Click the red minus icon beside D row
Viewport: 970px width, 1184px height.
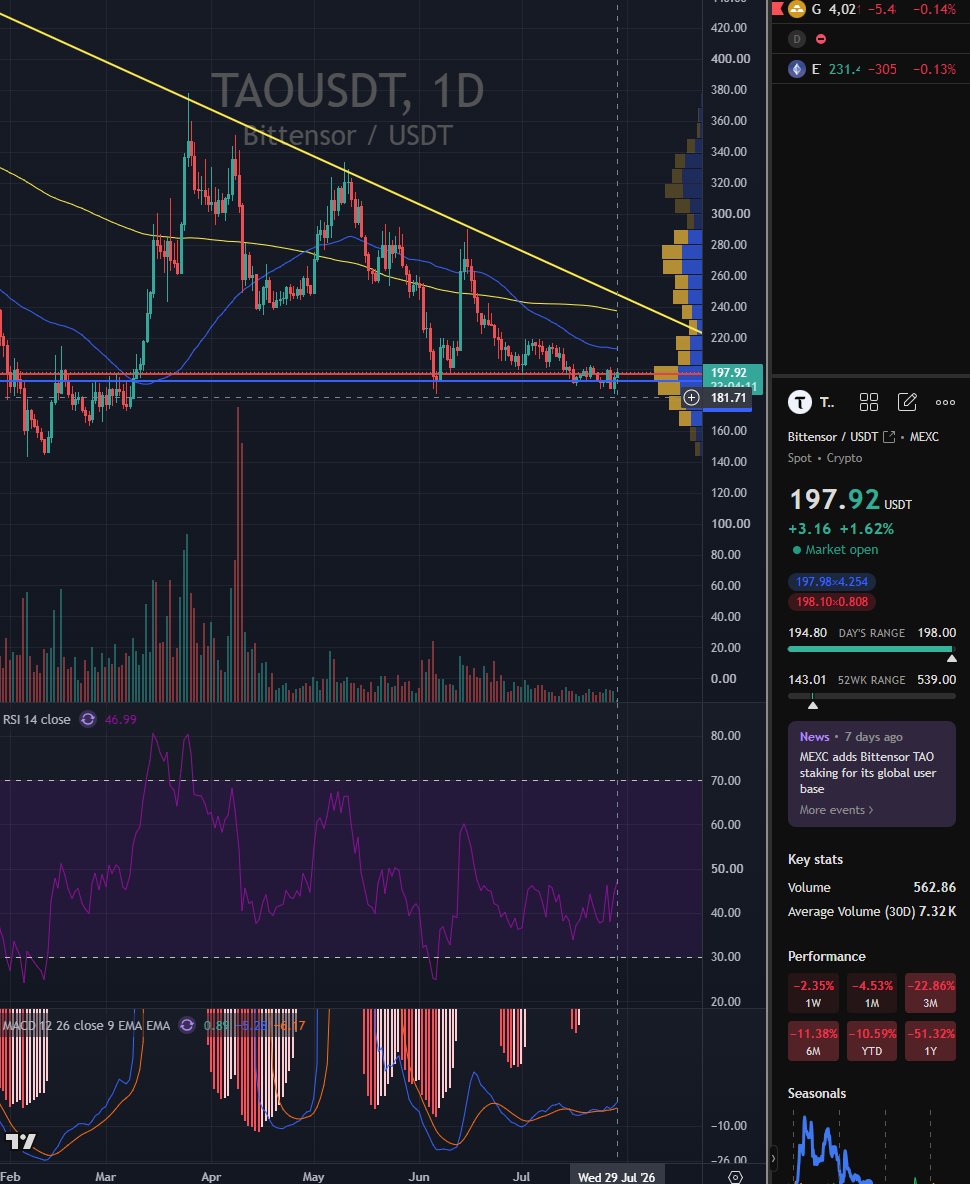[x=821, y=39]
